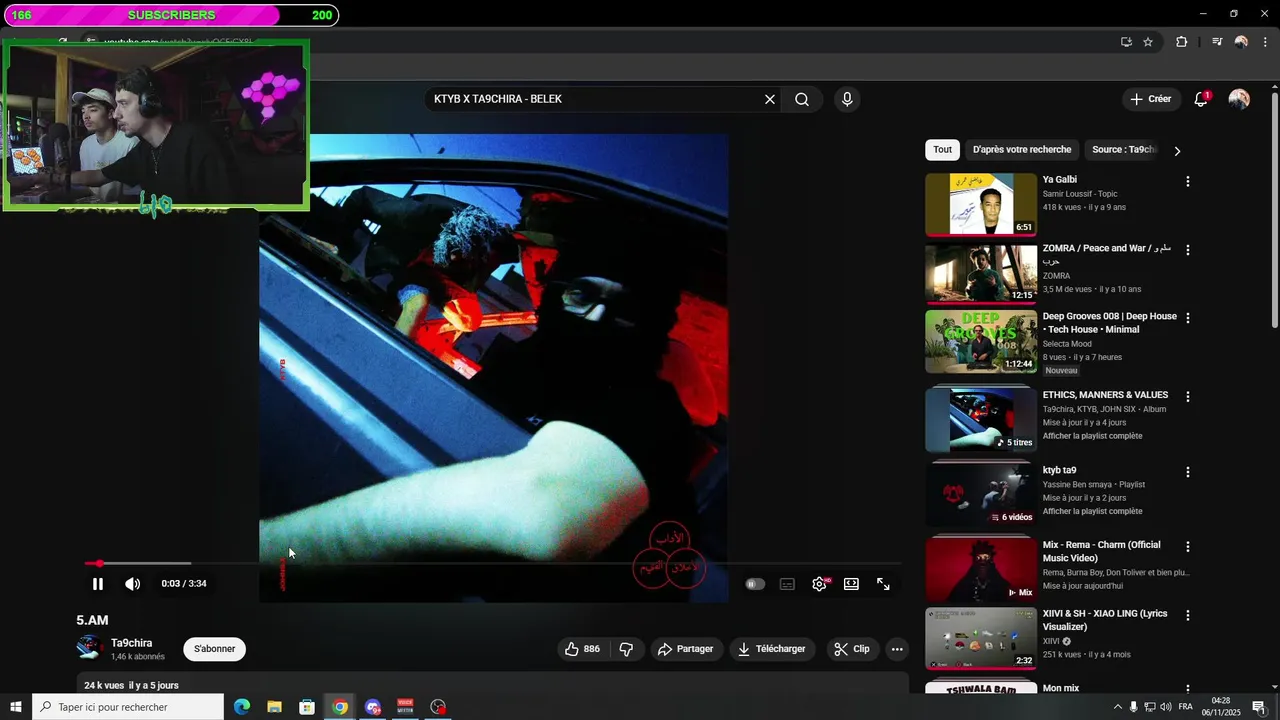Clear the search box text
This screenshot has height=720, width=1280.
pos(770,99)
